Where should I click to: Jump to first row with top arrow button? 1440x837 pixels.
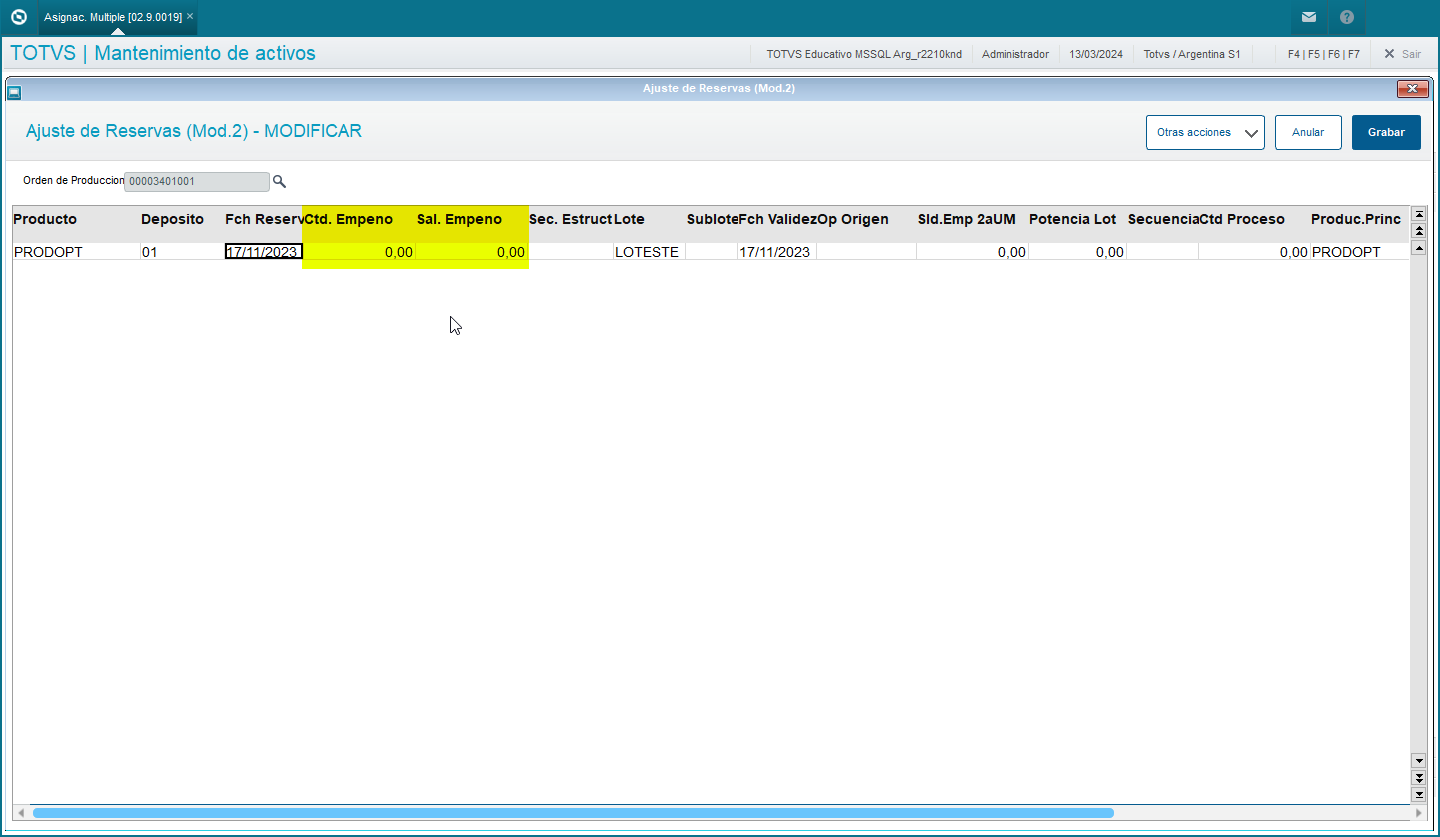[1418, 214]
